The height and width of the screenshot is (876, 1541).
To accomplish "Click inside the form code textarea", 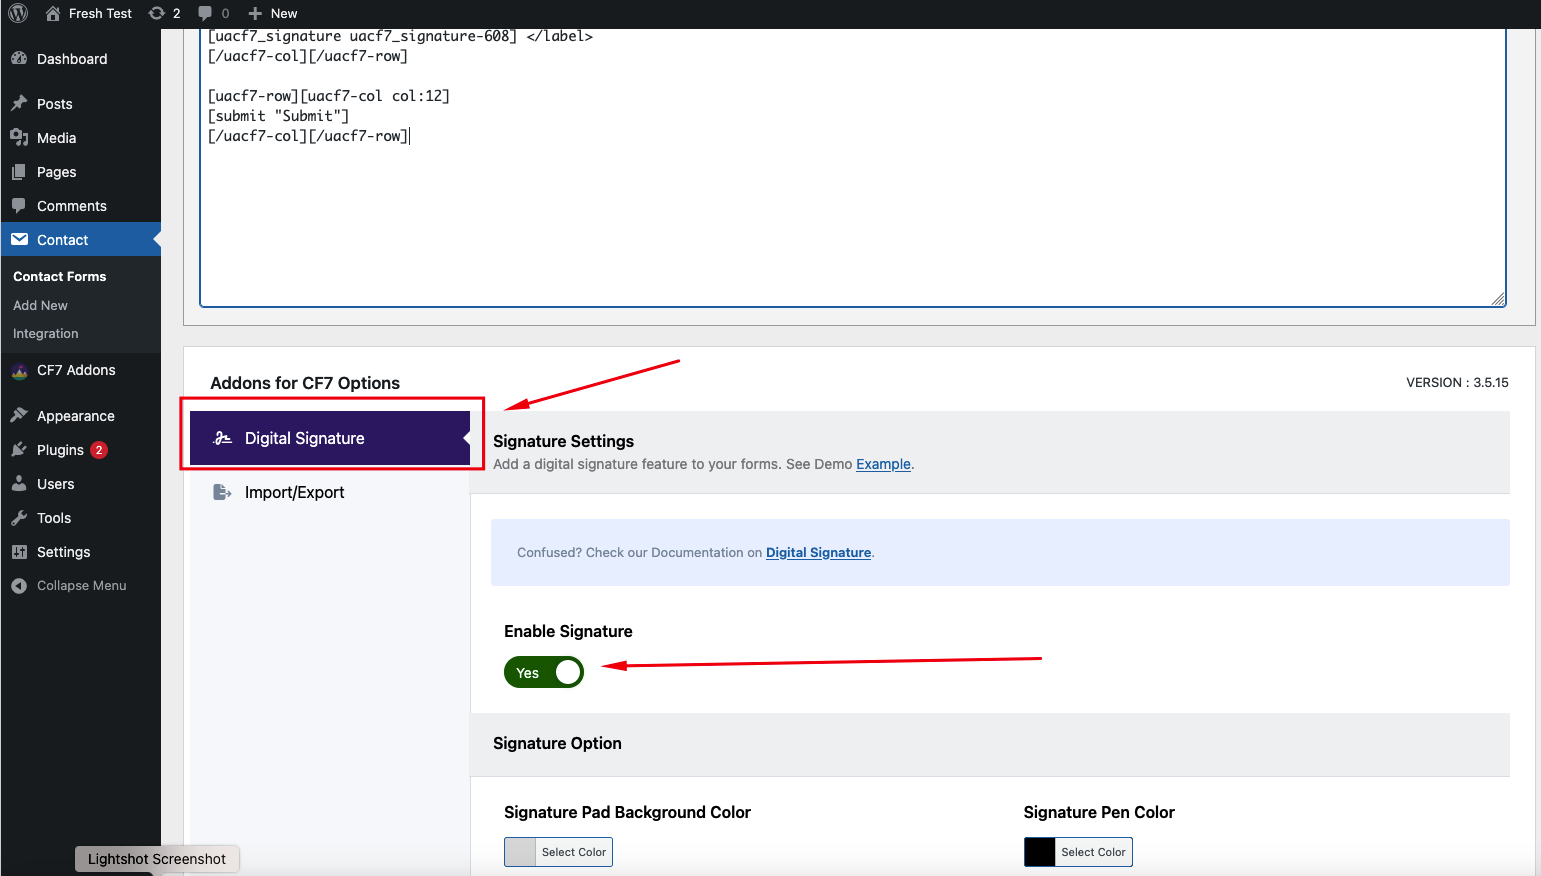I will pyautogui.click(x=853, y=167).
